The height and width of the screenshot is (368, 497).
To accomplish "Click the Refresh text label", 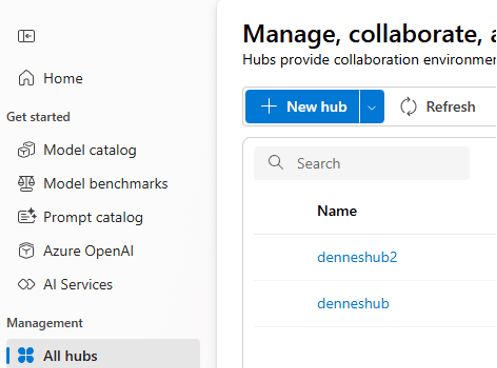I will [x=451, y=107].
